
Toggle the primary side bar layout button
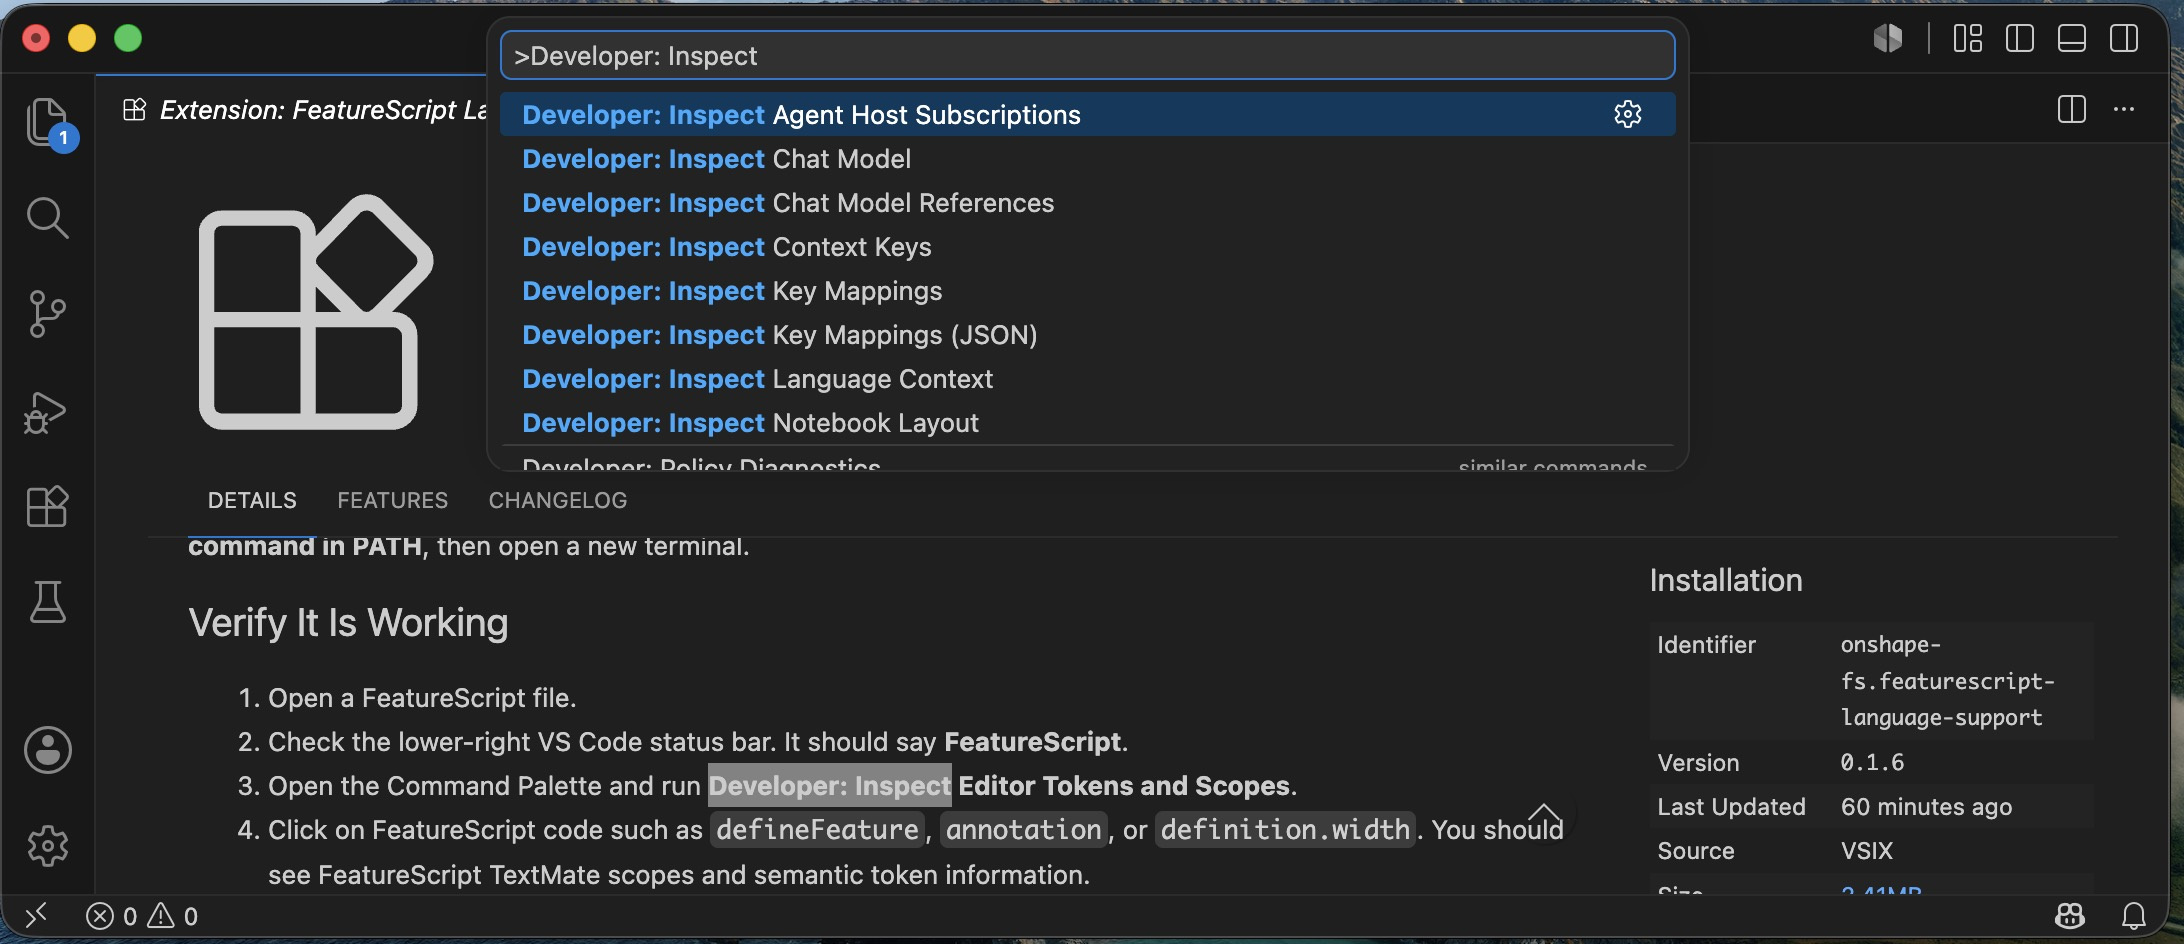2019,39
